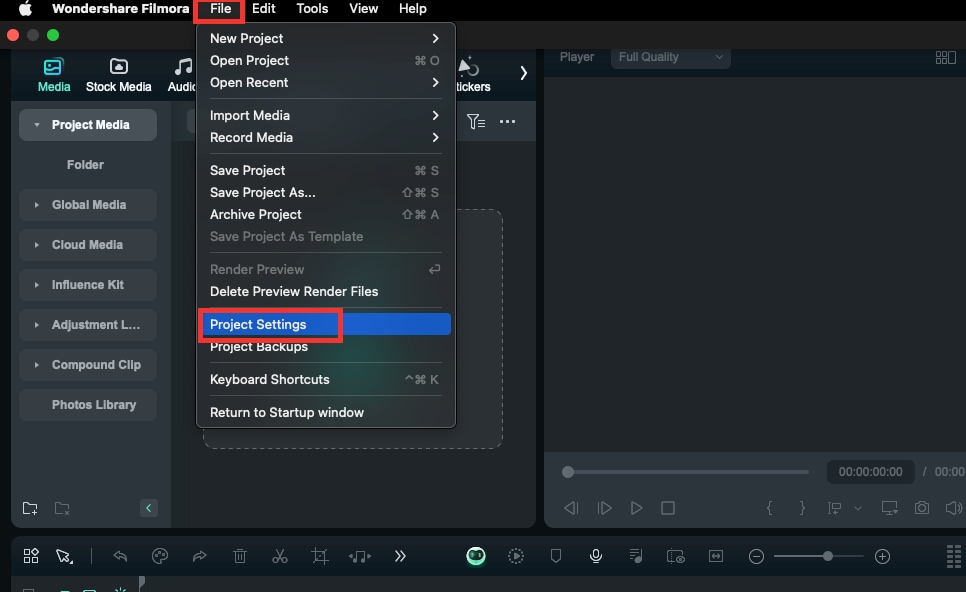Select the timeline selection arrow tool

(63, 556)
